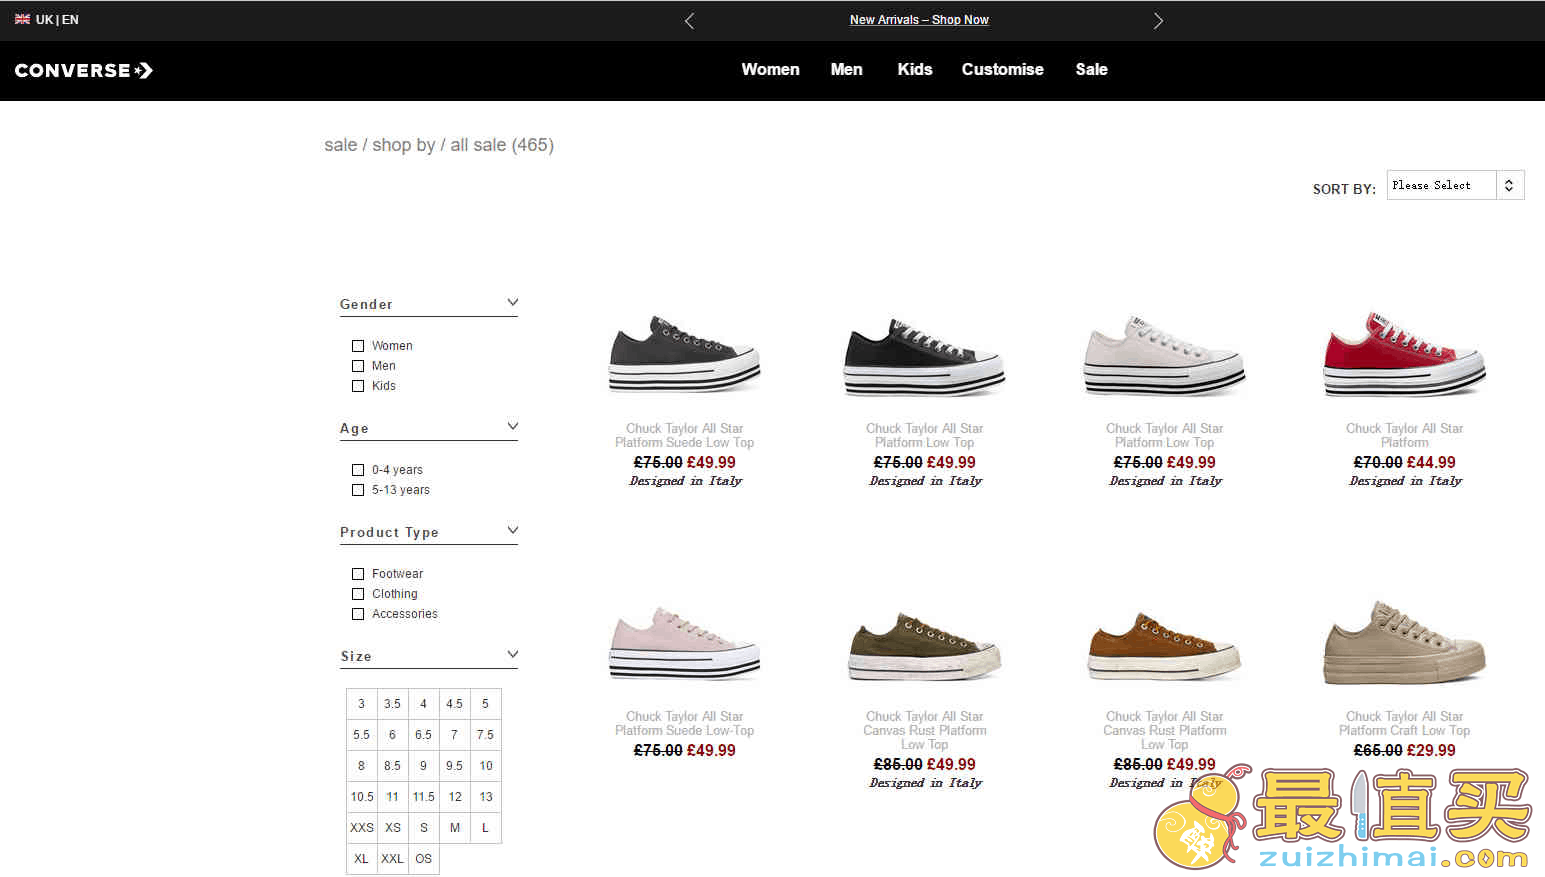Select size 3.5
Viewport: 1545px width, 877px height.
point(393,704)
